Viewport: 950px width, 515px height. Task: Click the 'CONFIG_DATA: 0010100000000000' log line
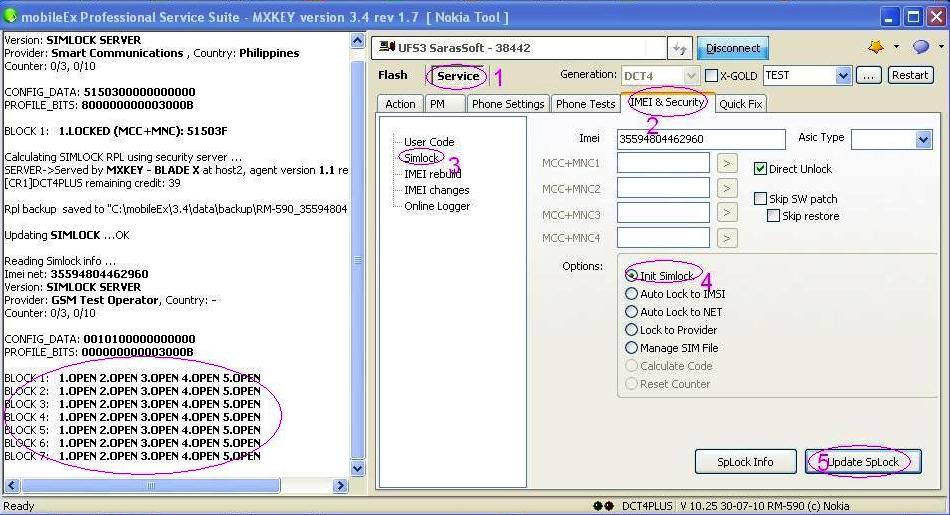tap(100, 339)
